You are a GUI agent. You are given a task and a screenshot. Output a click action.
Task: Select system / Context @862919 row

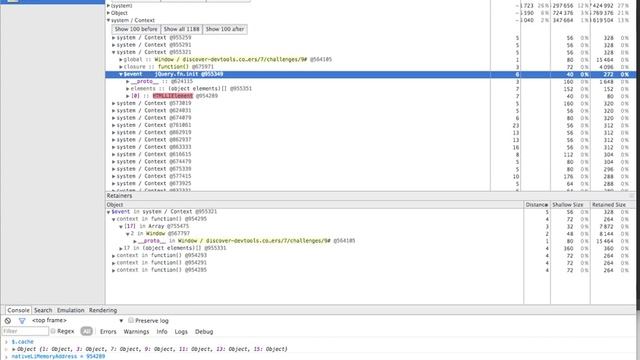tap(371, 133)
